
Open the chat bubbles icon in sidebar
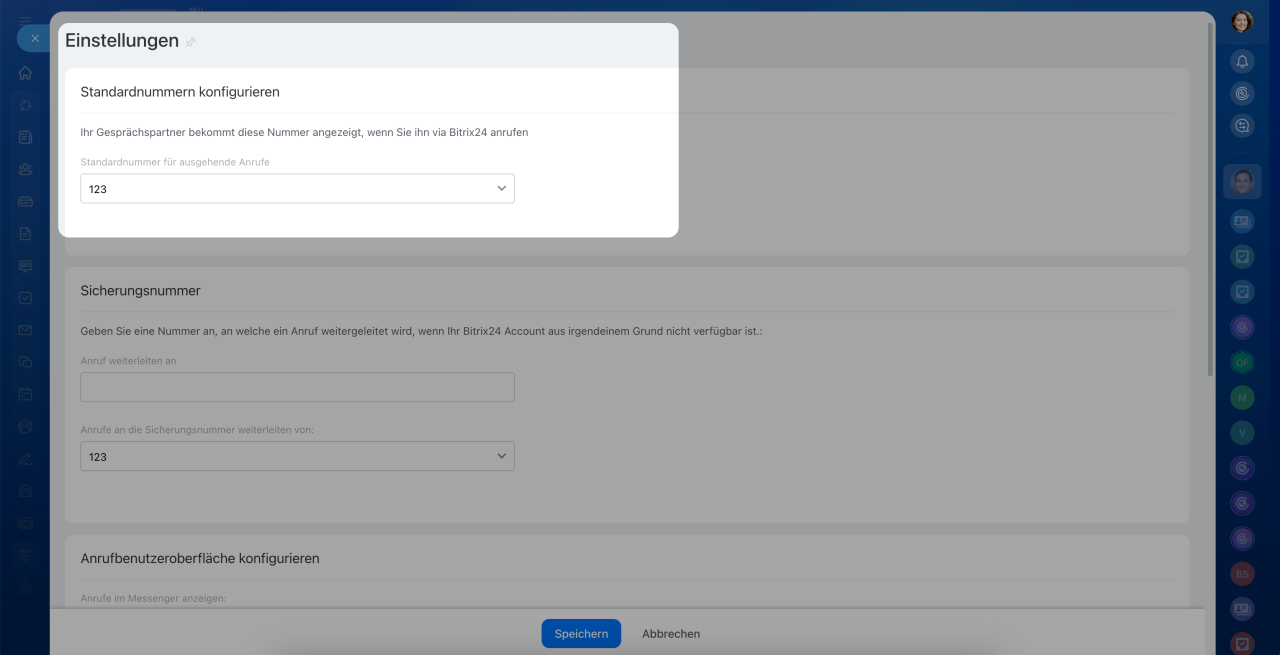tap(25, 361)
